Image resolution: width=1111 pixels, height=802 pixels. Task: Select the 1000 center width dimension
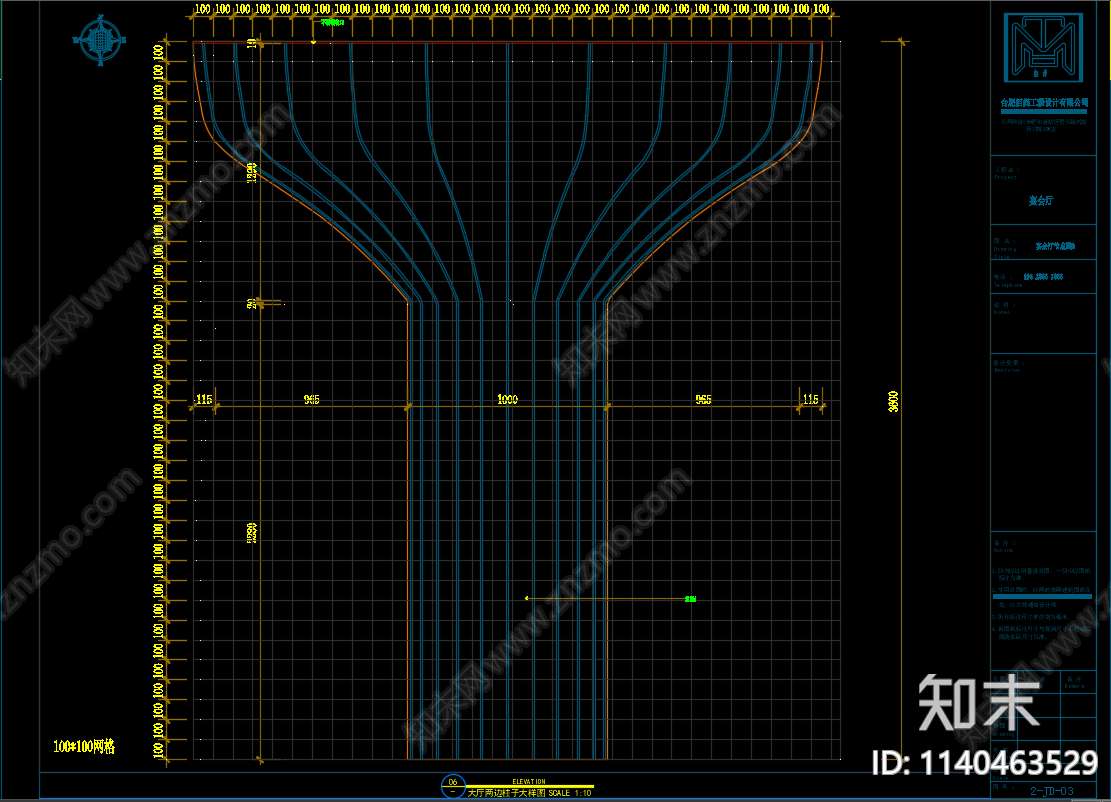coord(507,399)
